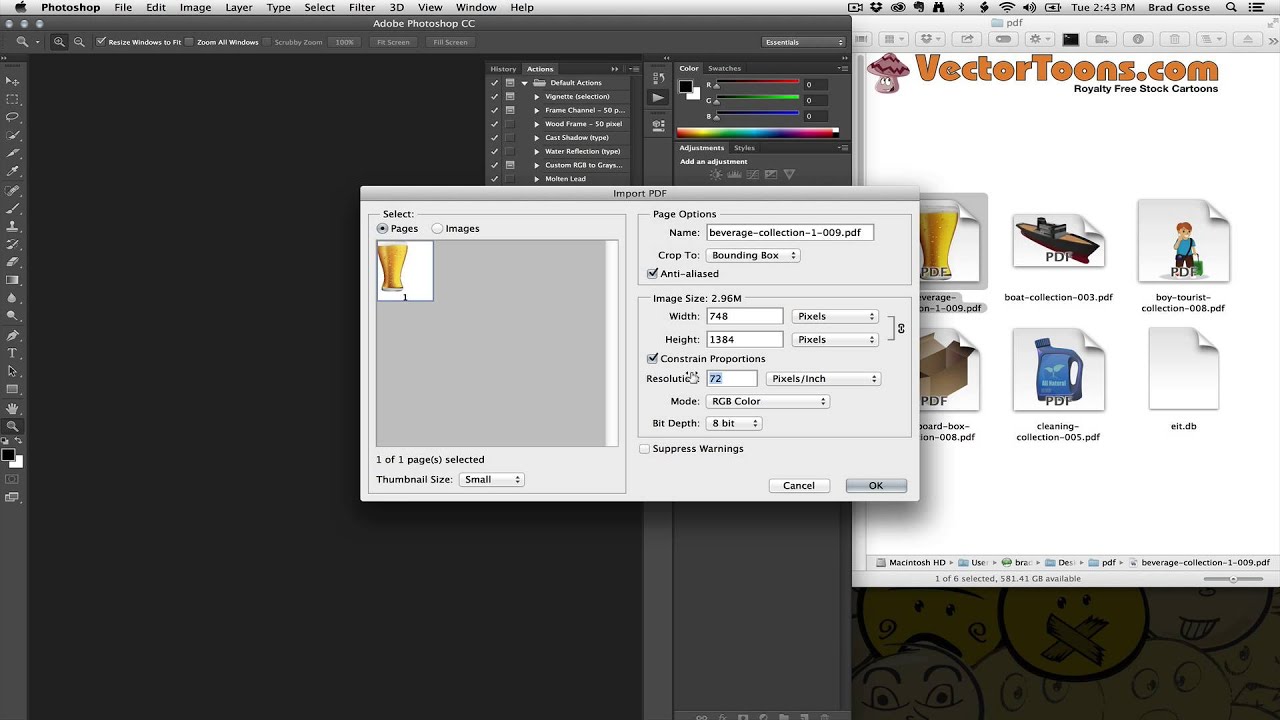Select the Pen tool

[x=13, y=335]
